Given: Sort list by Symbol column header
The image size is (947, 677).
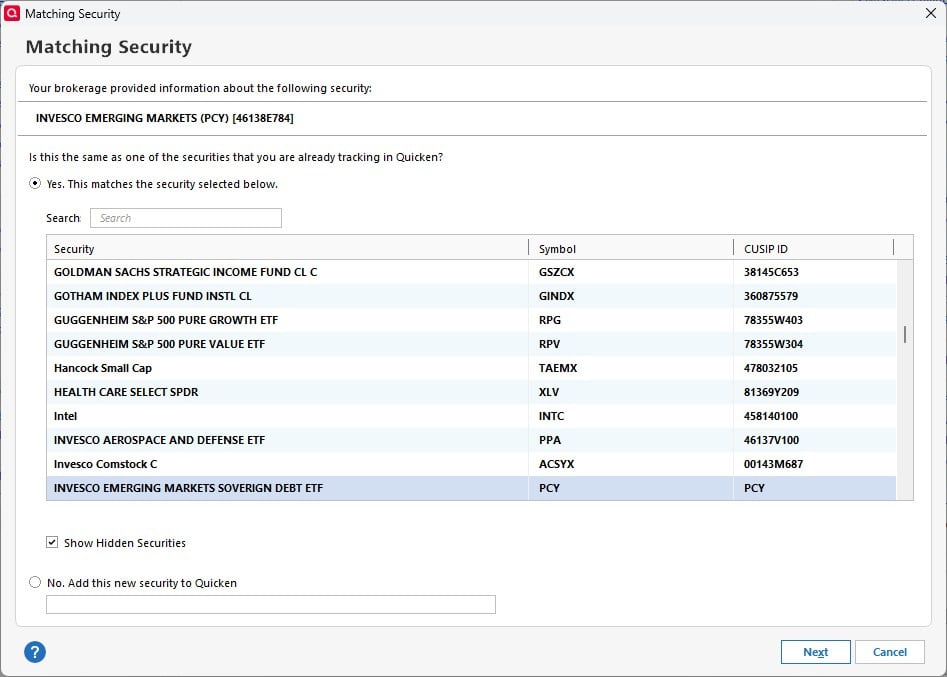Looking at the screenshot, I should point(630,248).
